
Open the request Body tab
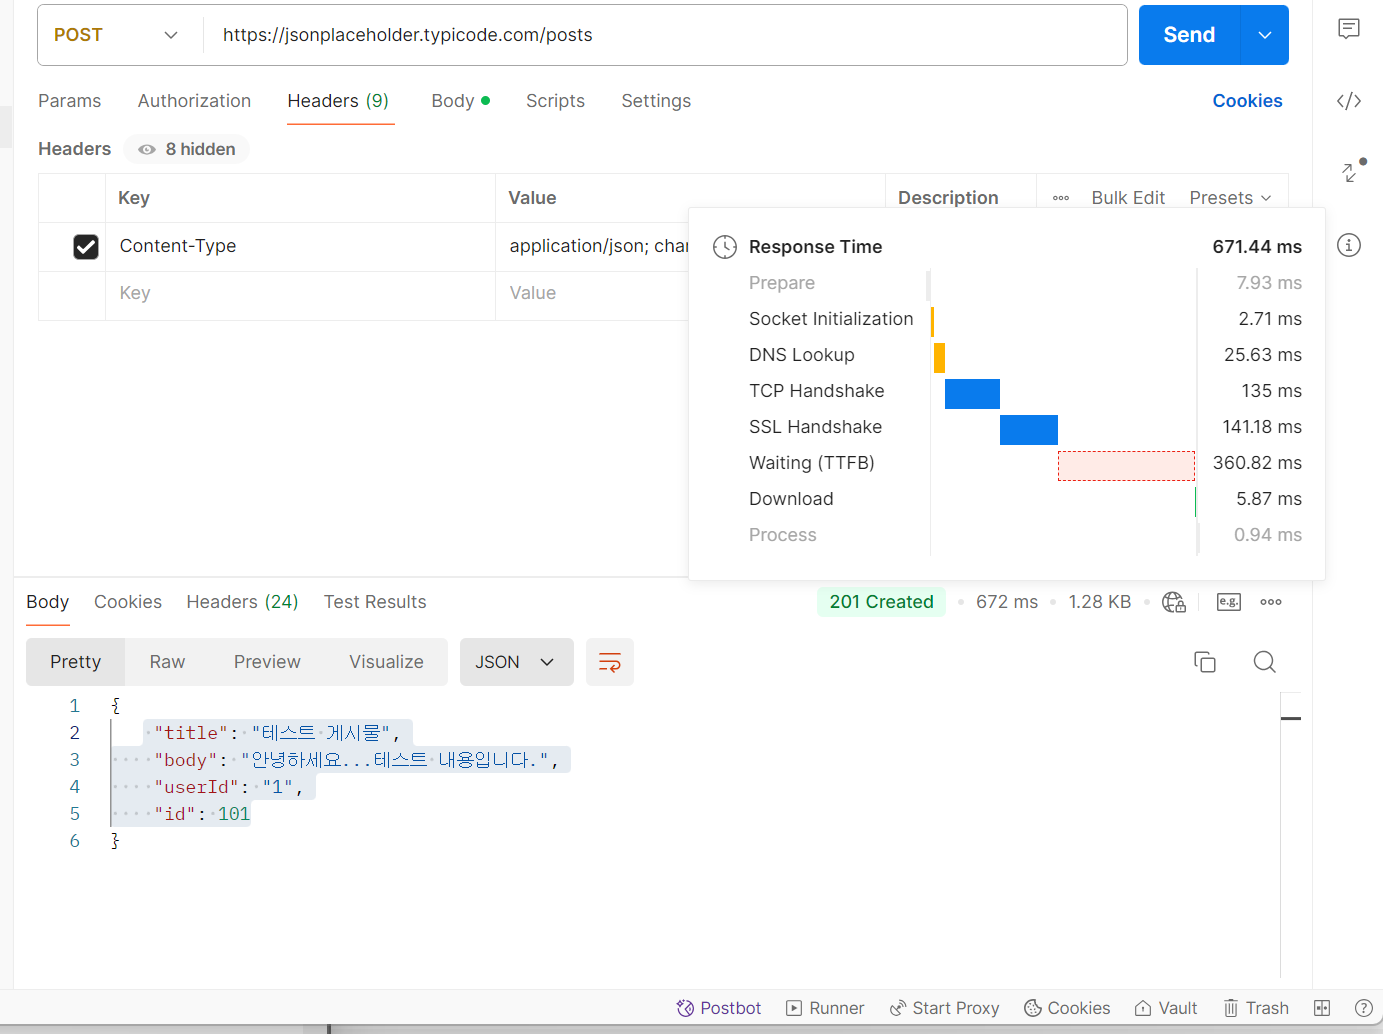click(460, 101)
